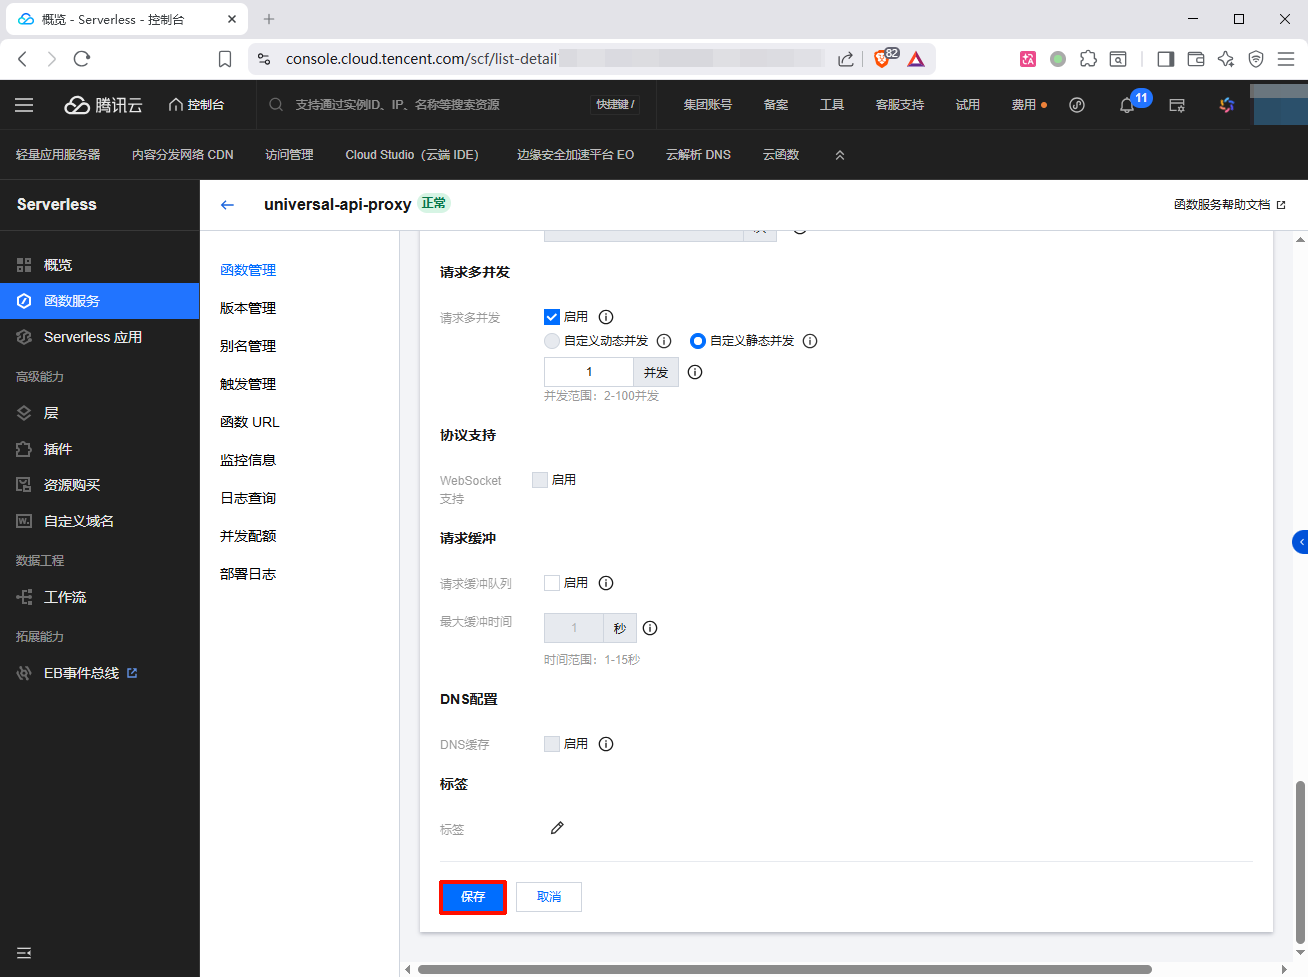The image size is (1308, 977).
Task: Open 触发管理 in the function menu
Action: click(248, 384)
